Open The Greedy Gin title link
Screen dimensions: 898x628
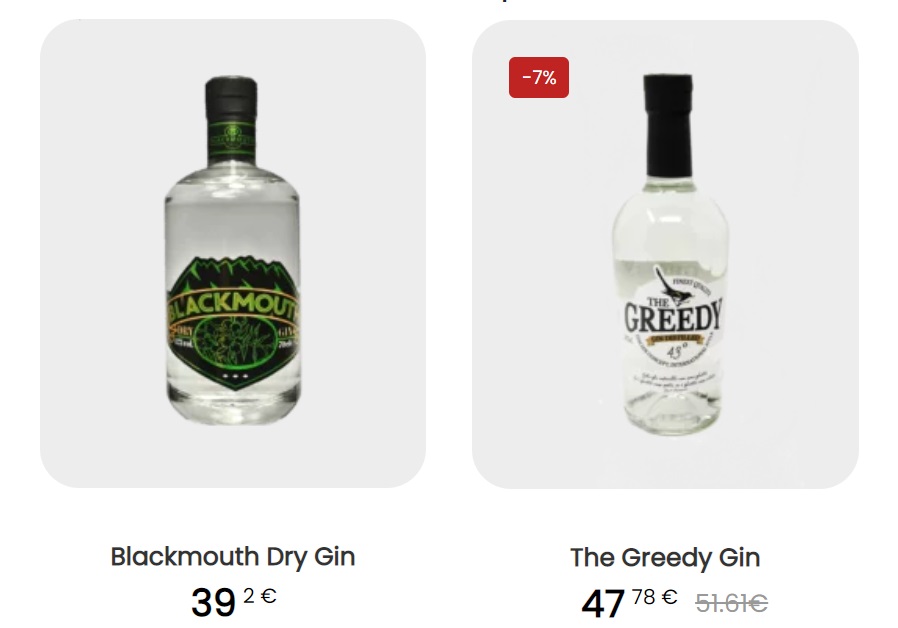(665, 558)
